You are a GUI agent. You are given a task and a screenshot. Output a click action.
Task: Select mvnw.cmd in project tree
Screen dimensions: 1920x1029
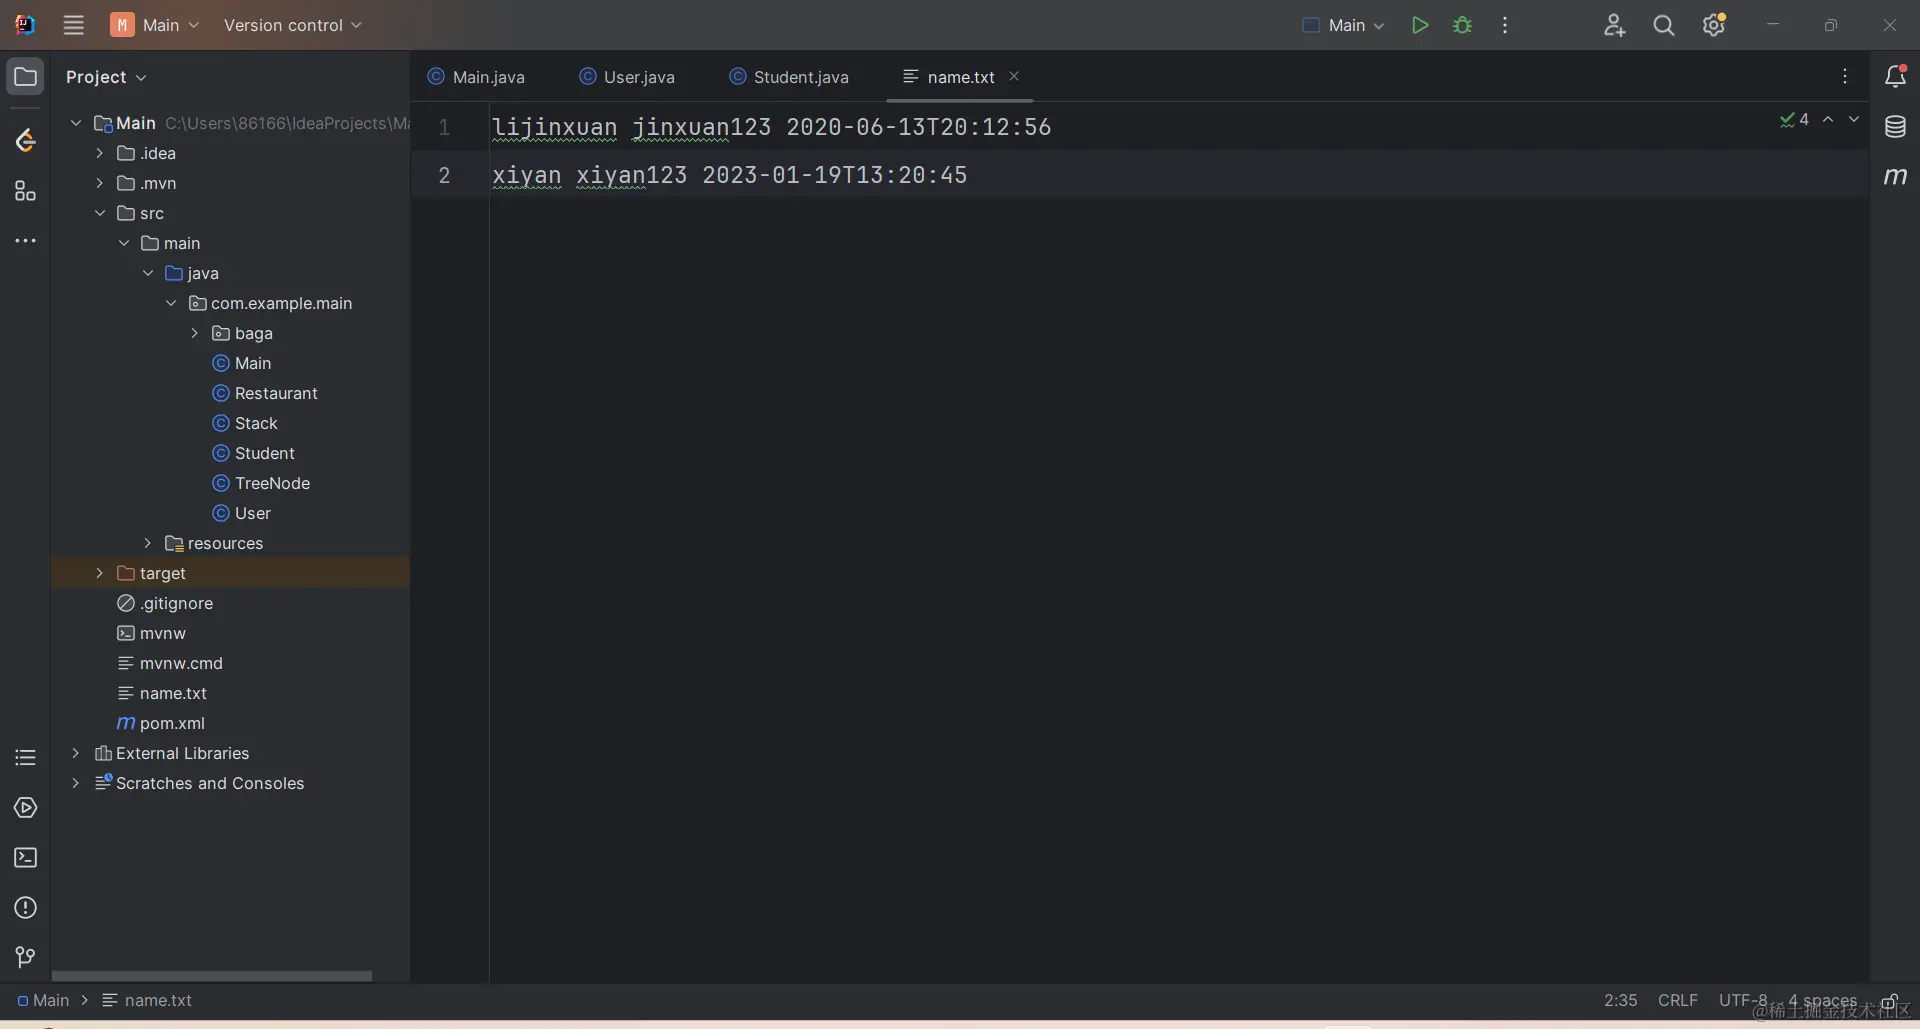170,663
